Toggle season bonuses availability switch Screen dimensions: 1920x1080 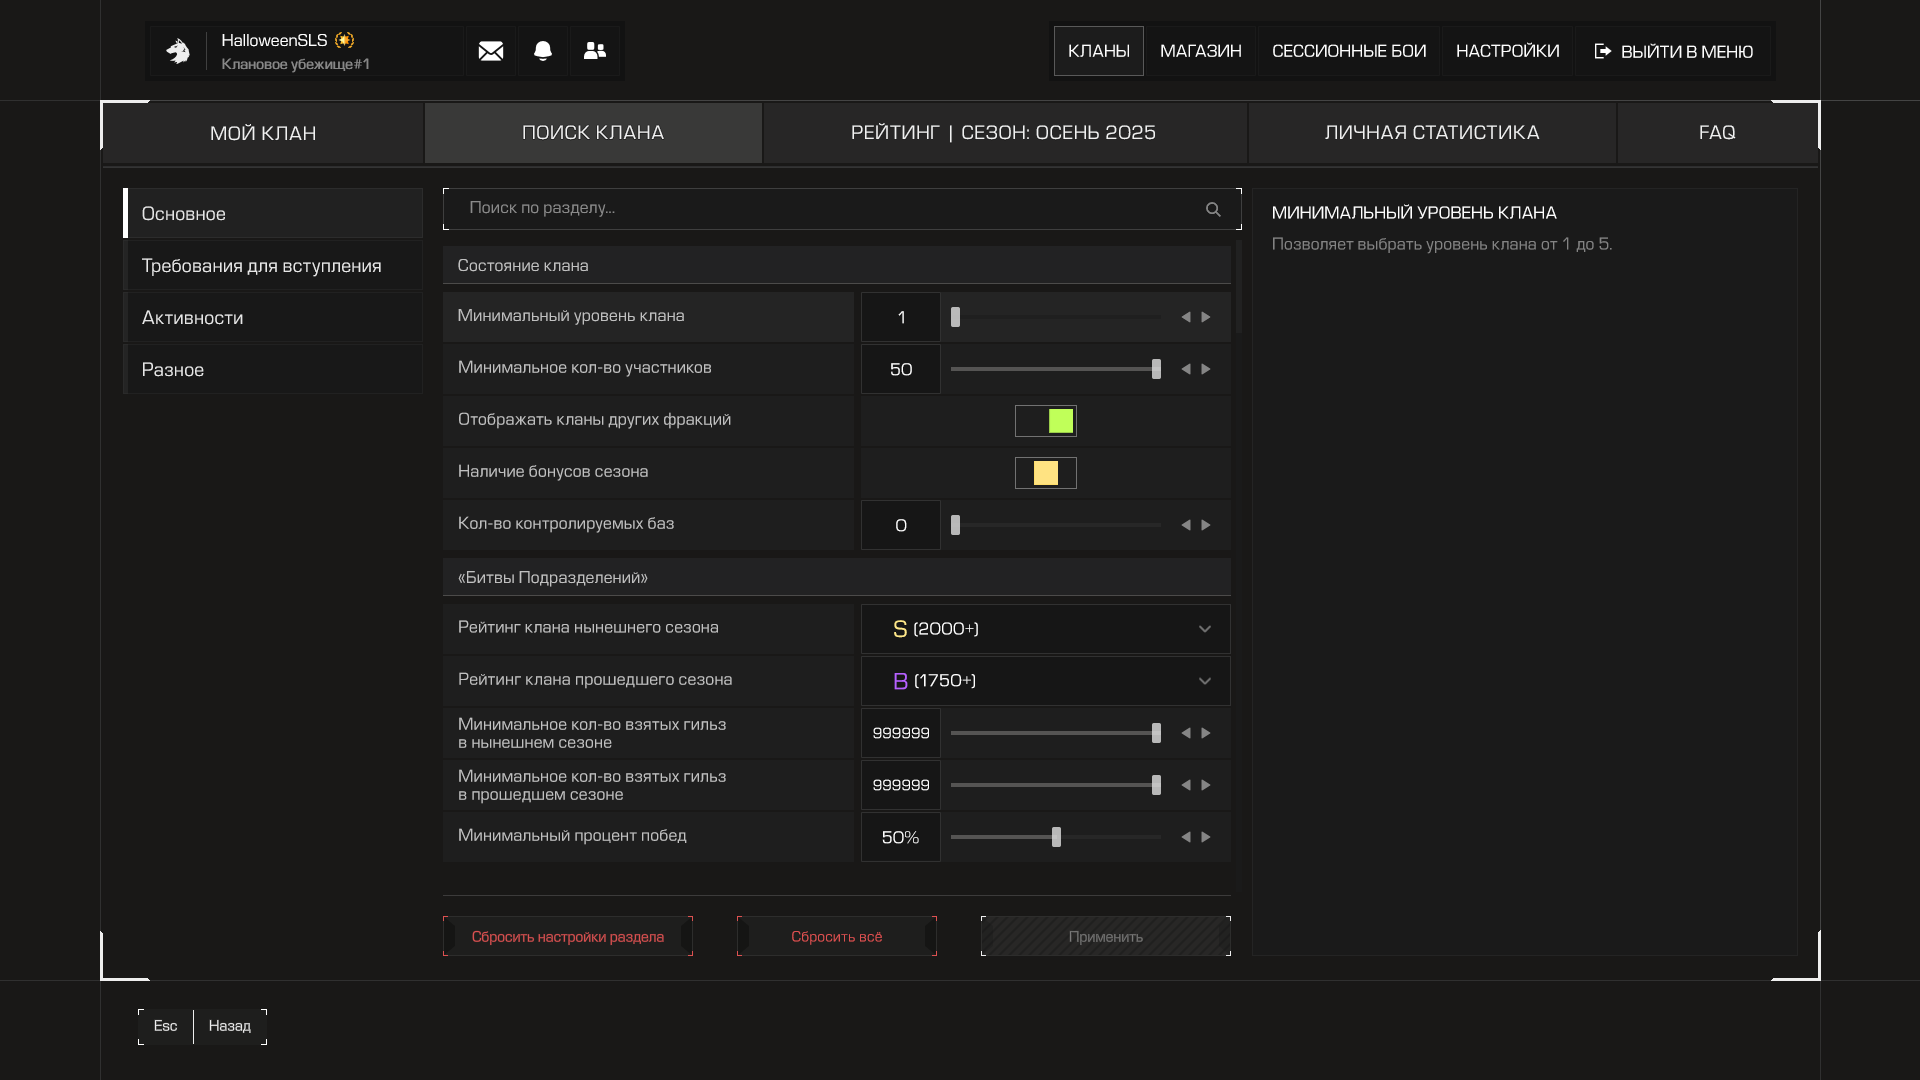point(1046,473)
